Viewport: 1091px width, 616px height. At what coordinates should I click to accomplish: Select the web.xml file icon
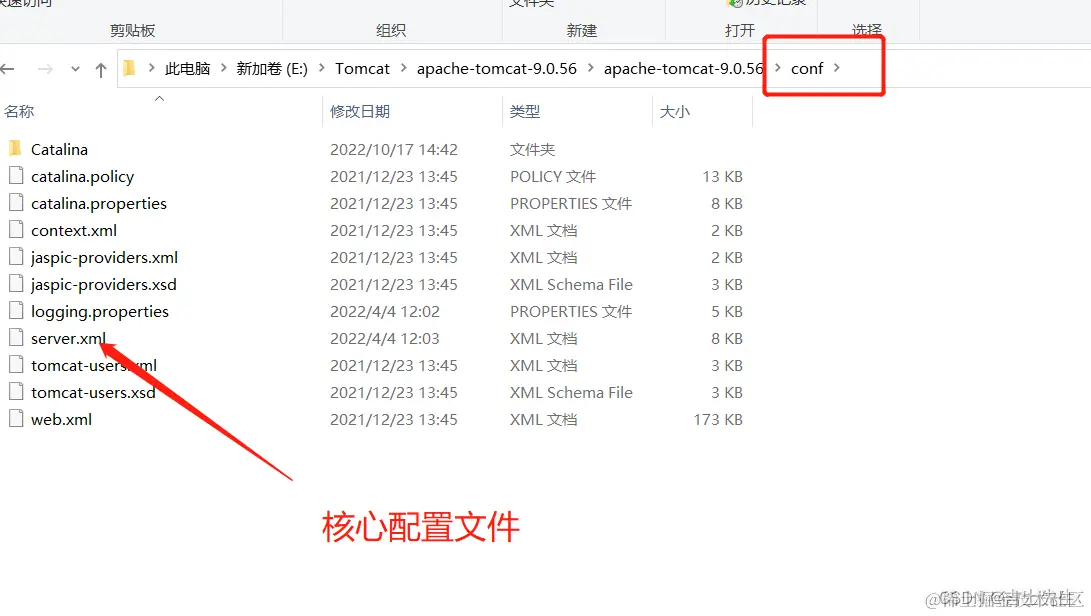point(16,419)
